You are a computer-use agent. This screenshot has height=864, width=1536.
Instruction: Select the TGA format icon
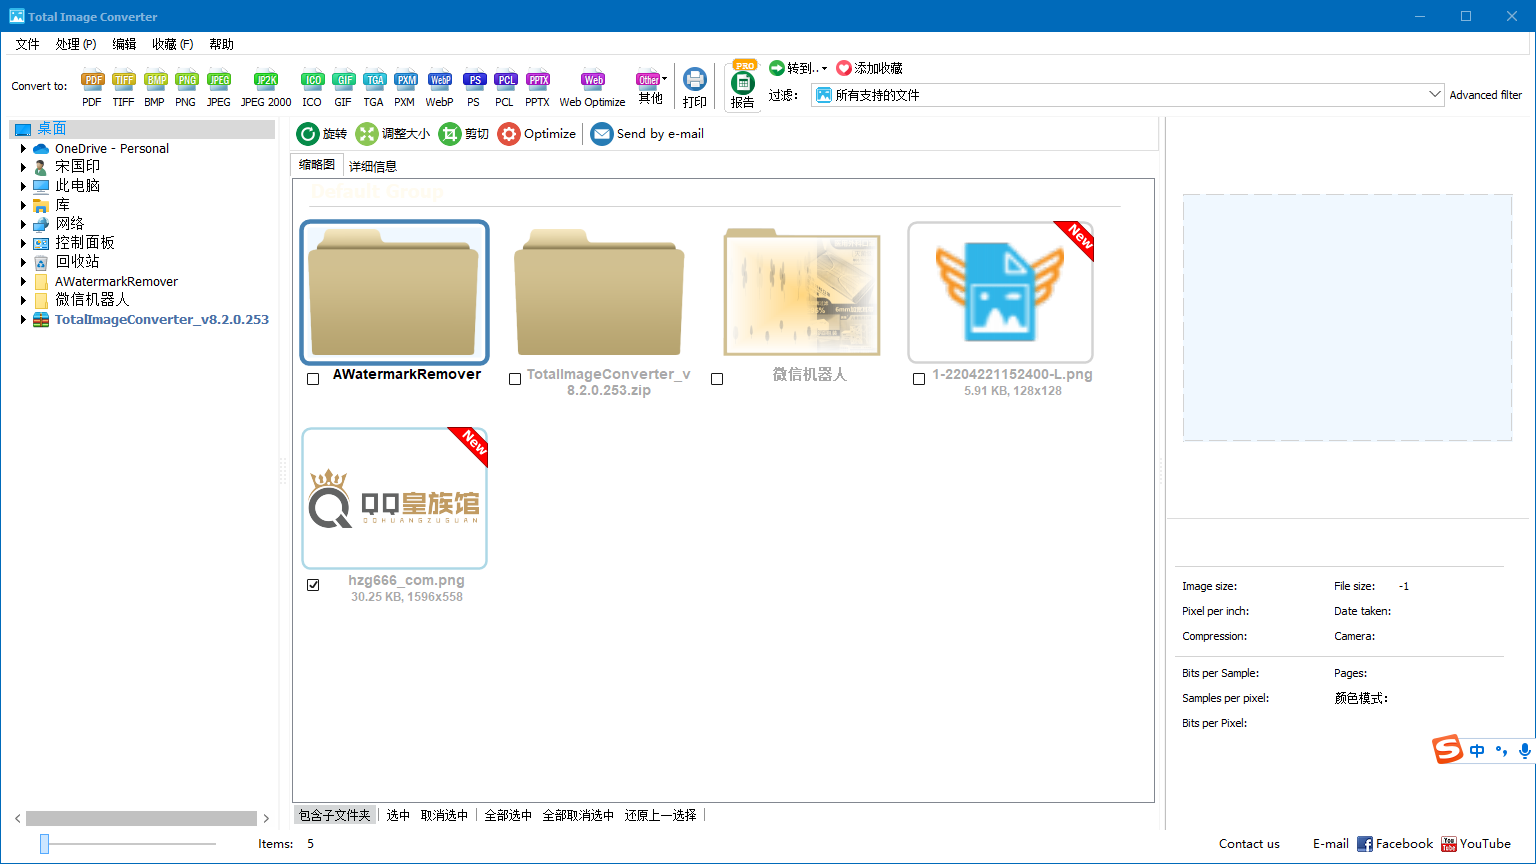374,87
